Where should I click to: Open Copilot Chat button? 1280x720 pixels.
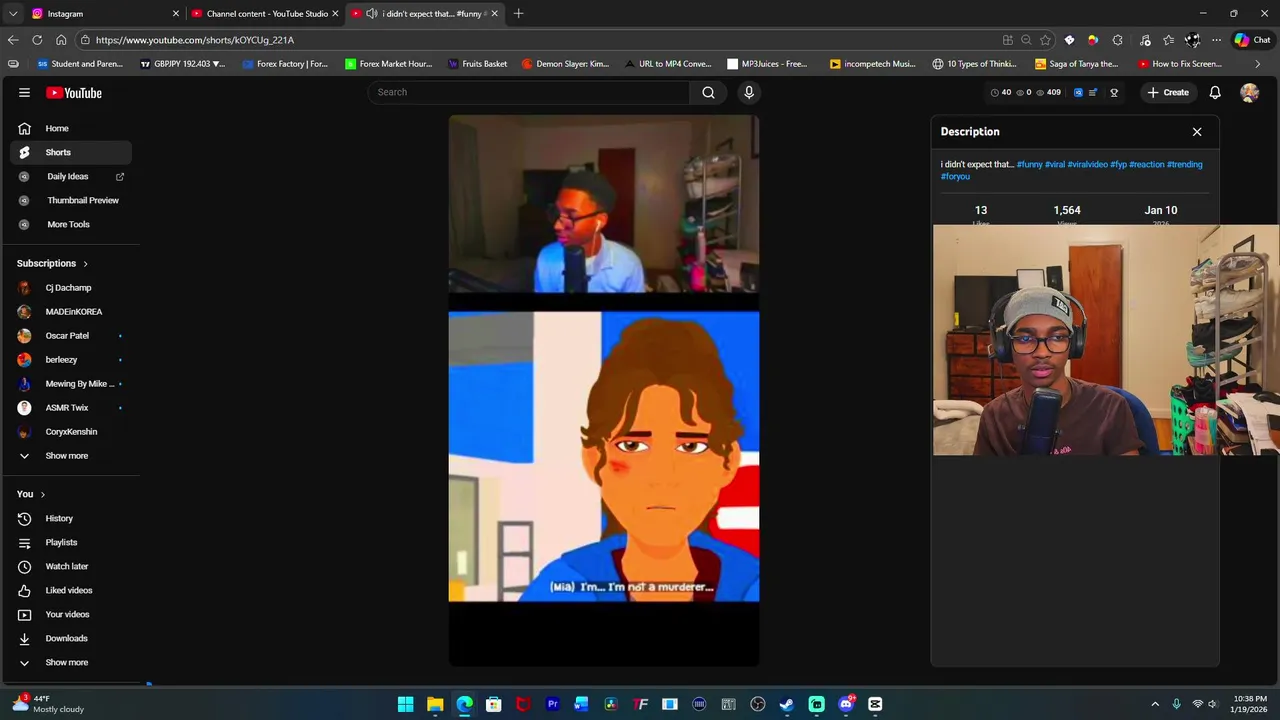[1252, 40]
